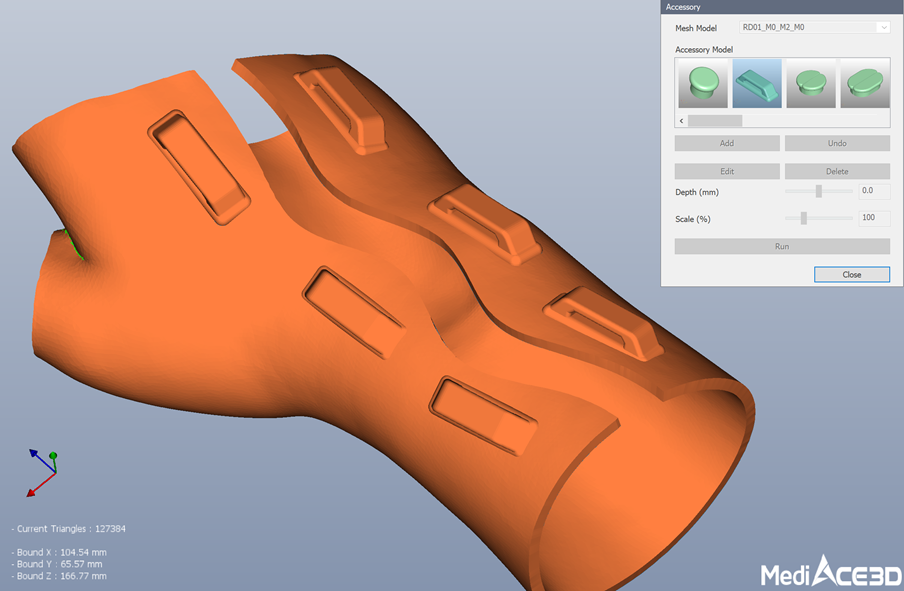
Task: Click the Bound Y : 65.57 mm text
Action: pos(56,564)
